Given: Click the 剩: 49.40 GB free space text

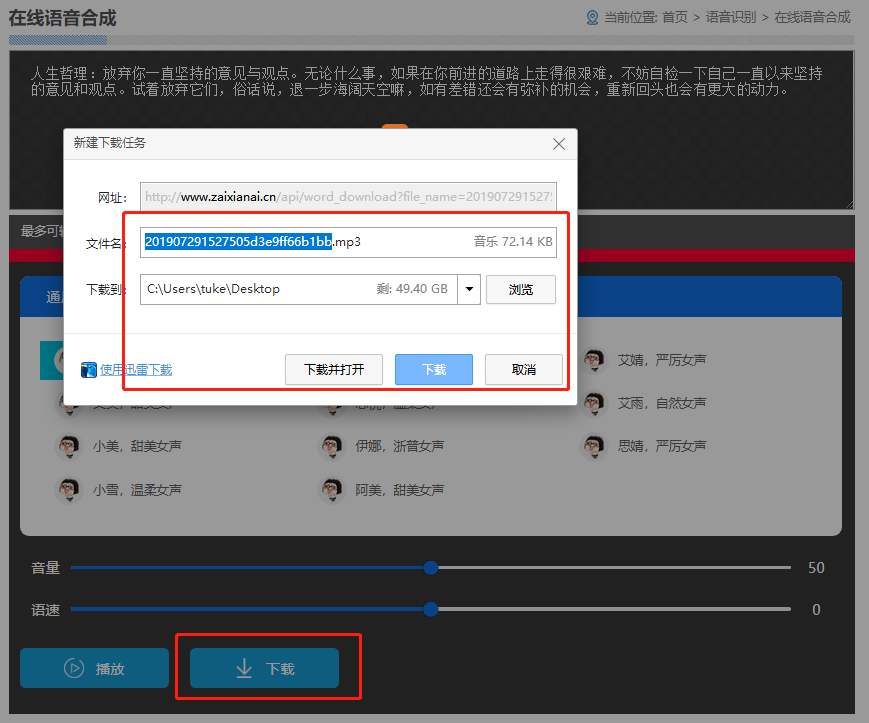Looking at the screenshot, I should [412, 289].
